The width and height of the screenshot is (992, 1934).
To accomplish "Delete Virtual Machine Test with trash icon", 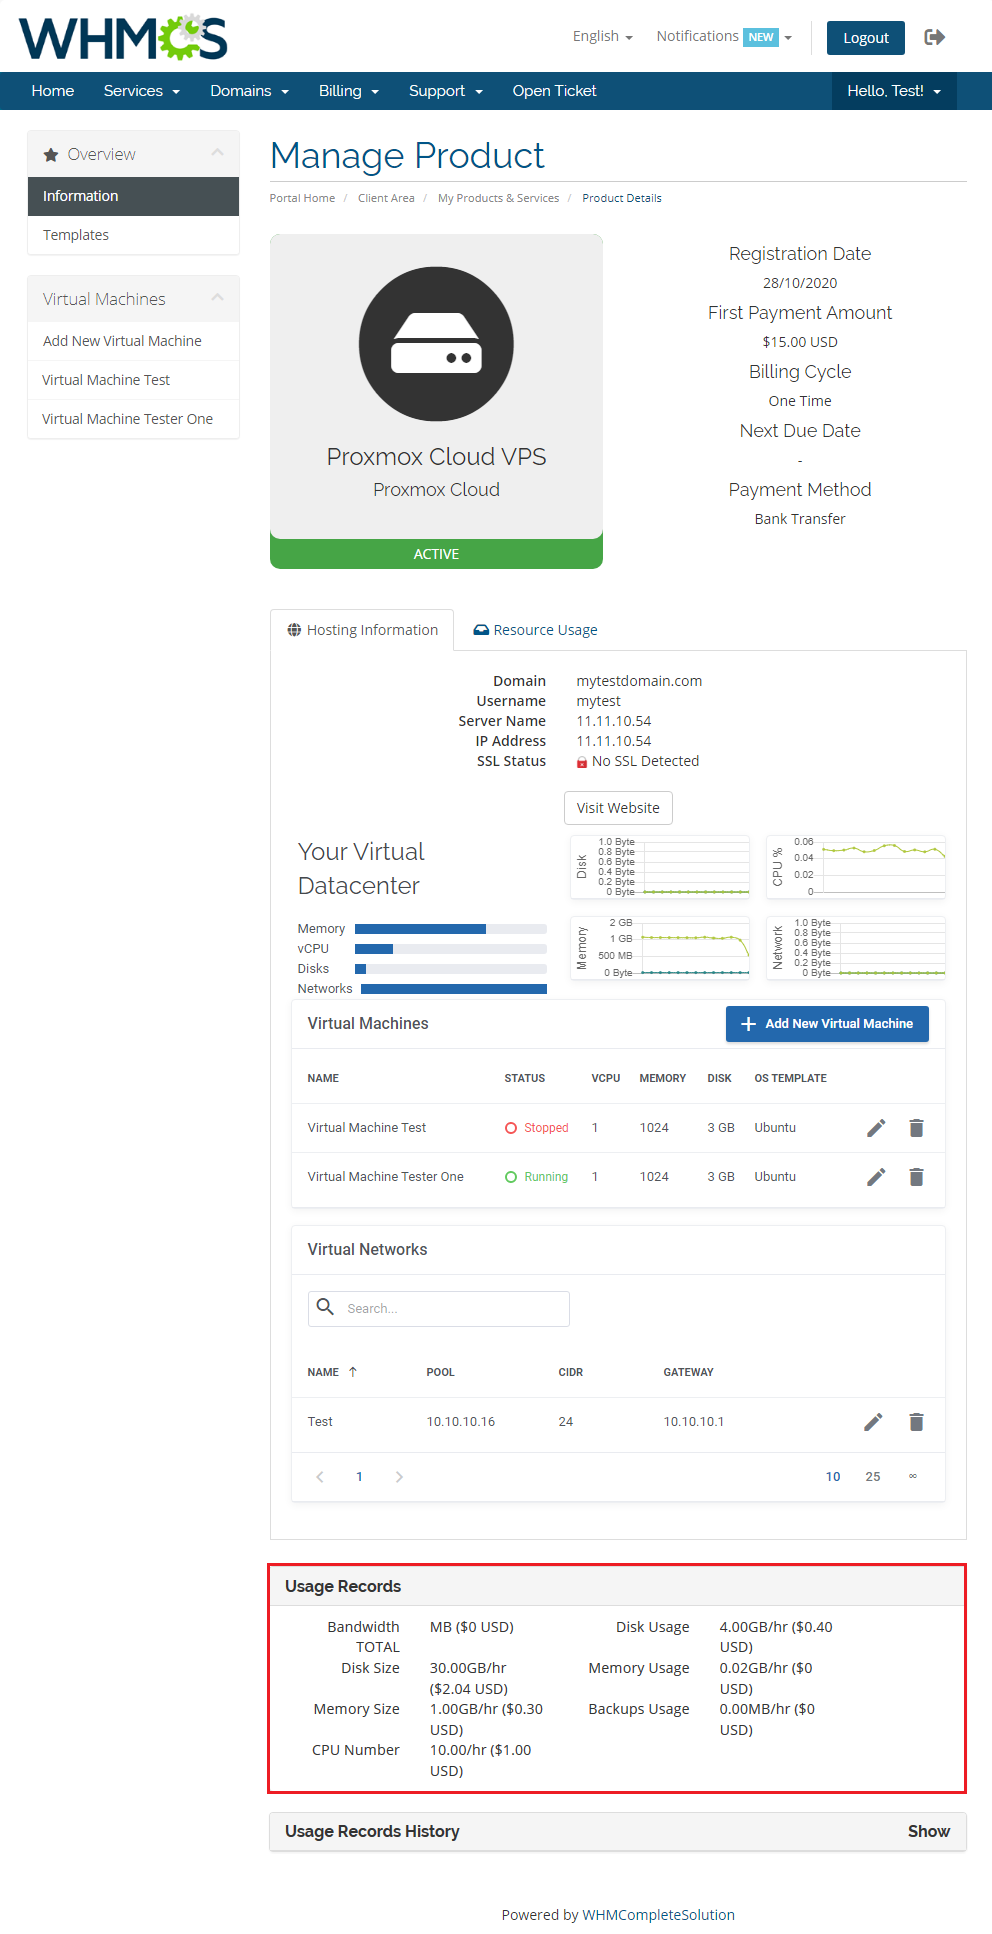I will [916, 1128].
